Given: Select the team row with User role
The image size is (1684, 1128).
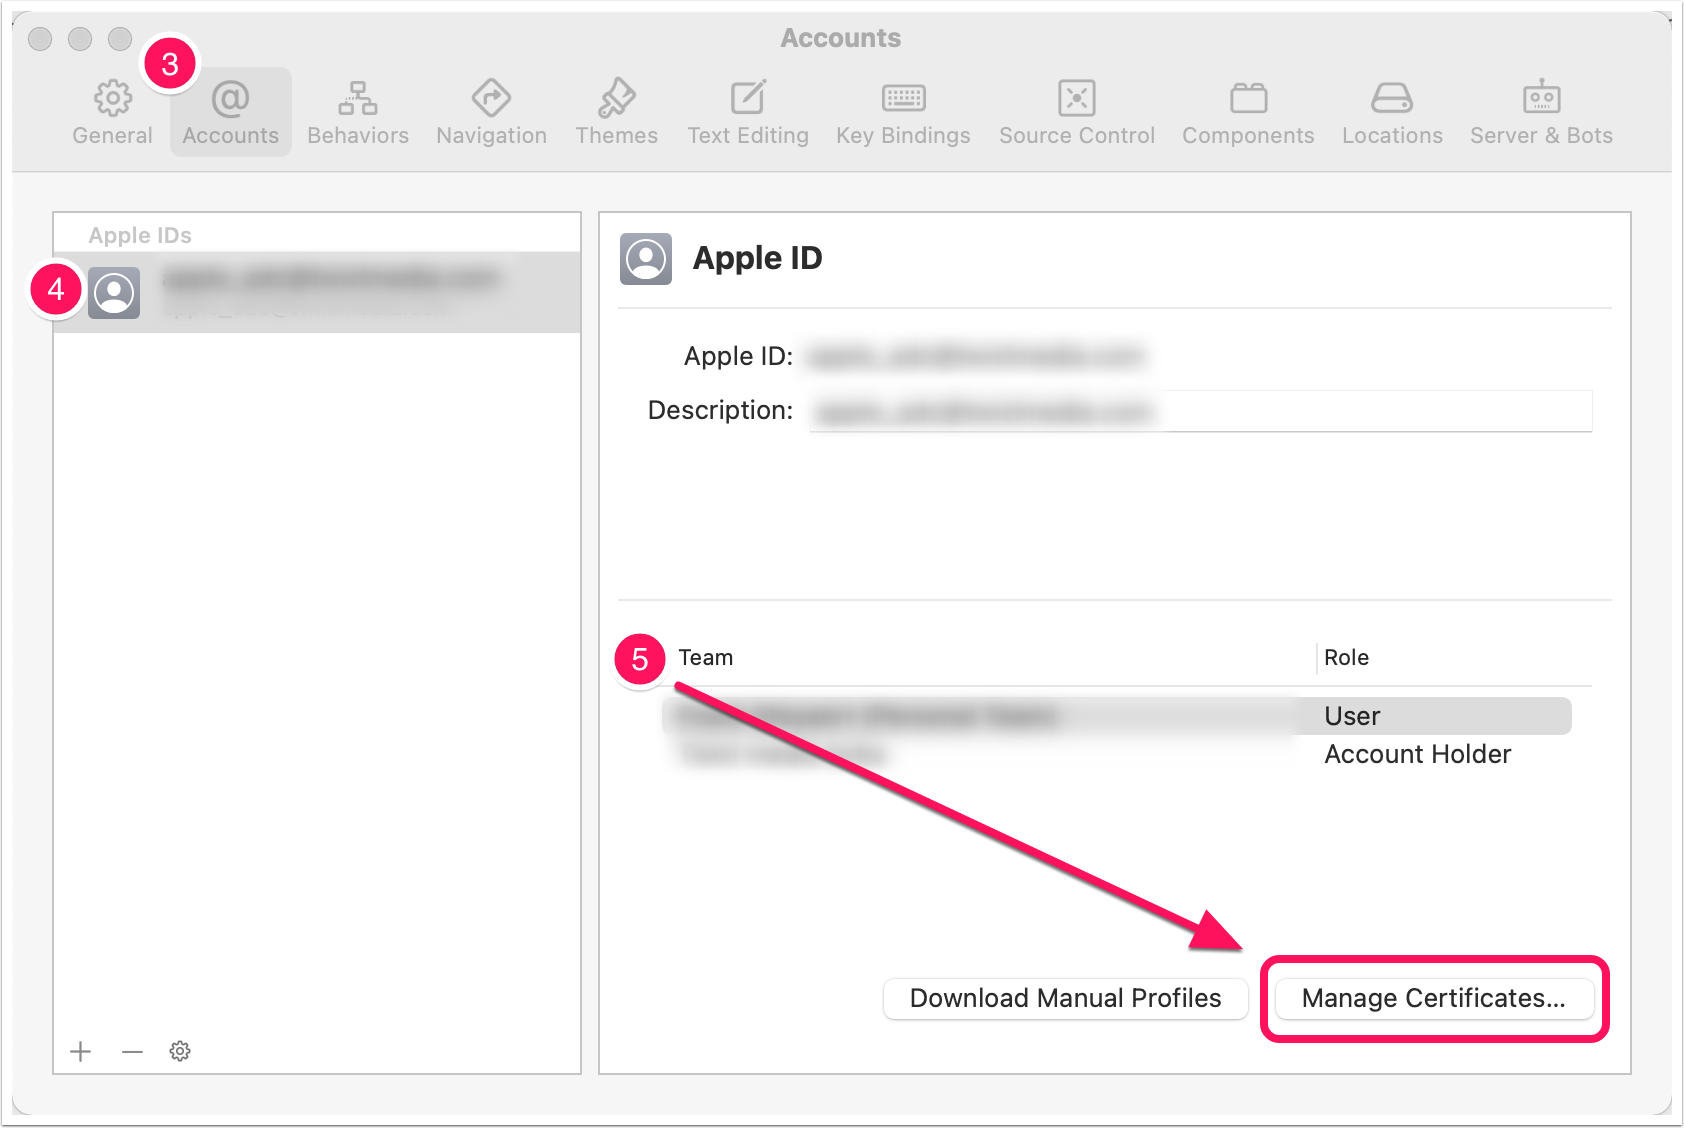Looking at the screenshot, I should (1117, 716).
